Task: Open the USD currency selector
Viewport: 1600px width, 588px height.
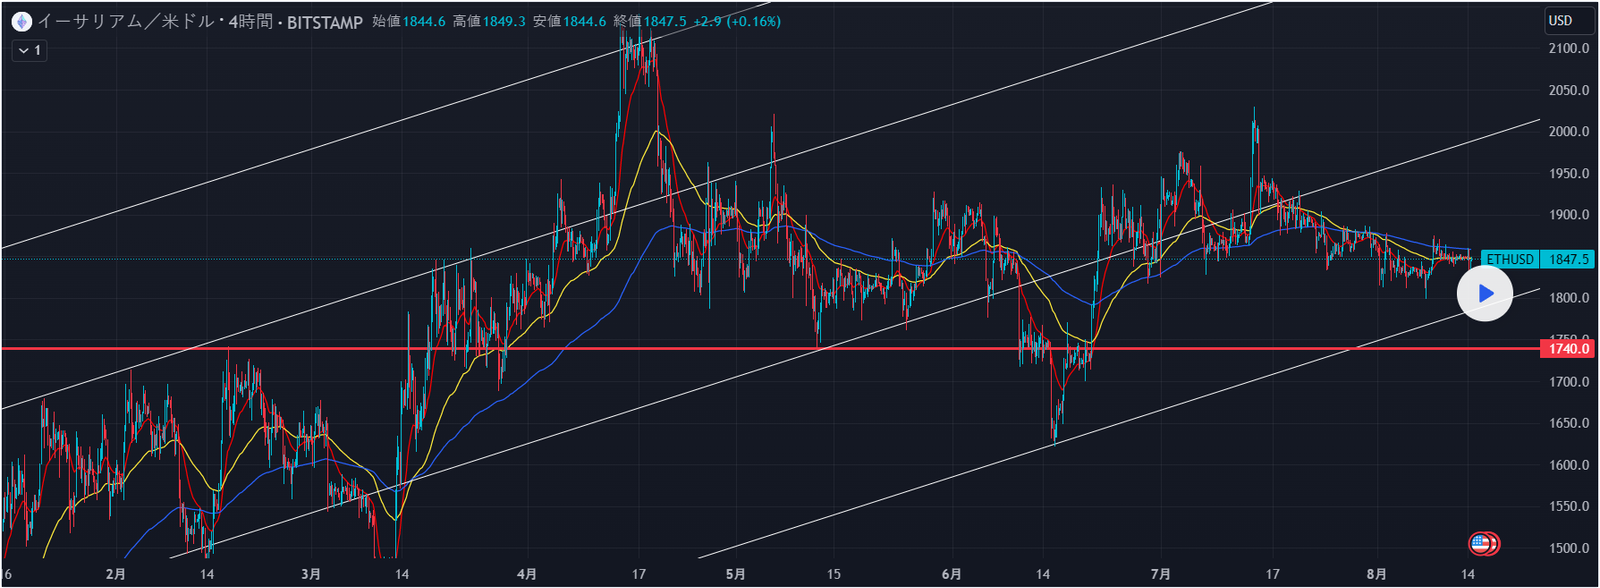Action: coord(1560,21)
